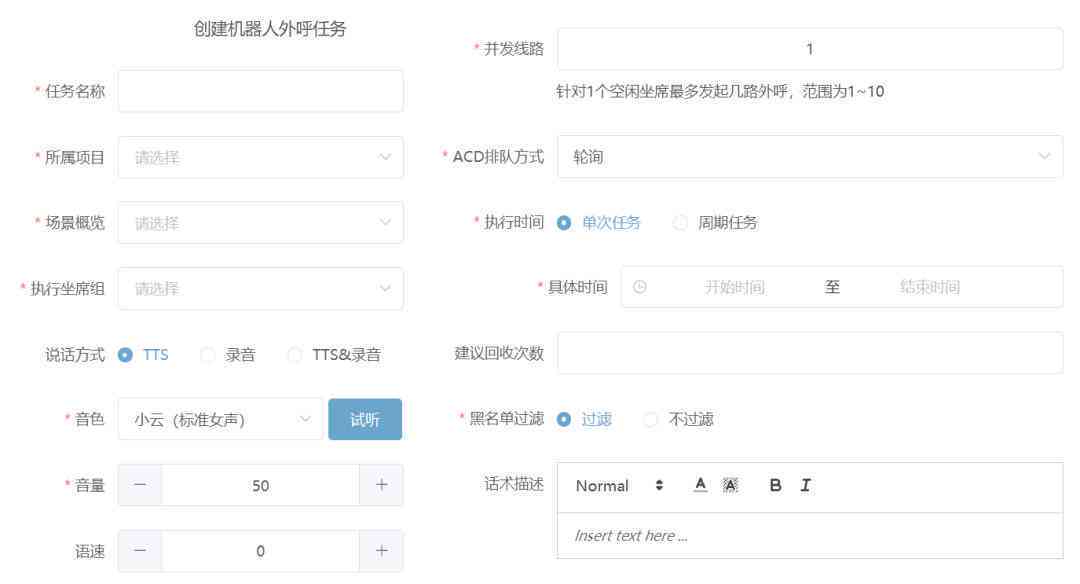Click the 创建机器人外呼任务 title text

[x=269, y=28]
